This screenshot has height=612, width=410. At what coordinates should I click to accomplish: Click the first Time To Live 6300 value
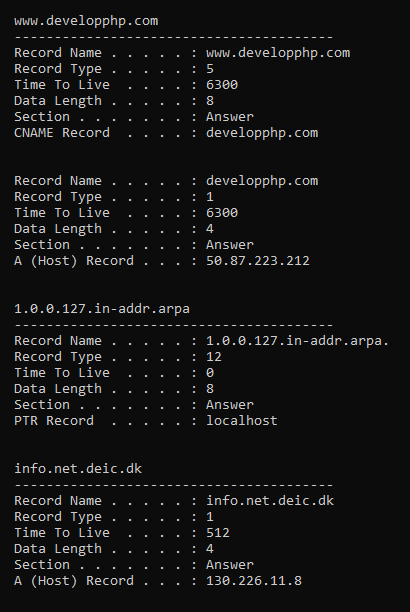pyautogui.click(x=222, y=85)
